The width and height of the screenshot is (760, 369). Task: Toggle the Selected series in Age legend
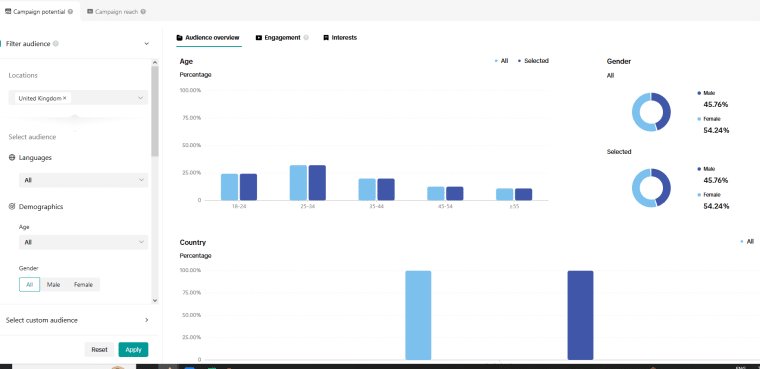point(533,61)
